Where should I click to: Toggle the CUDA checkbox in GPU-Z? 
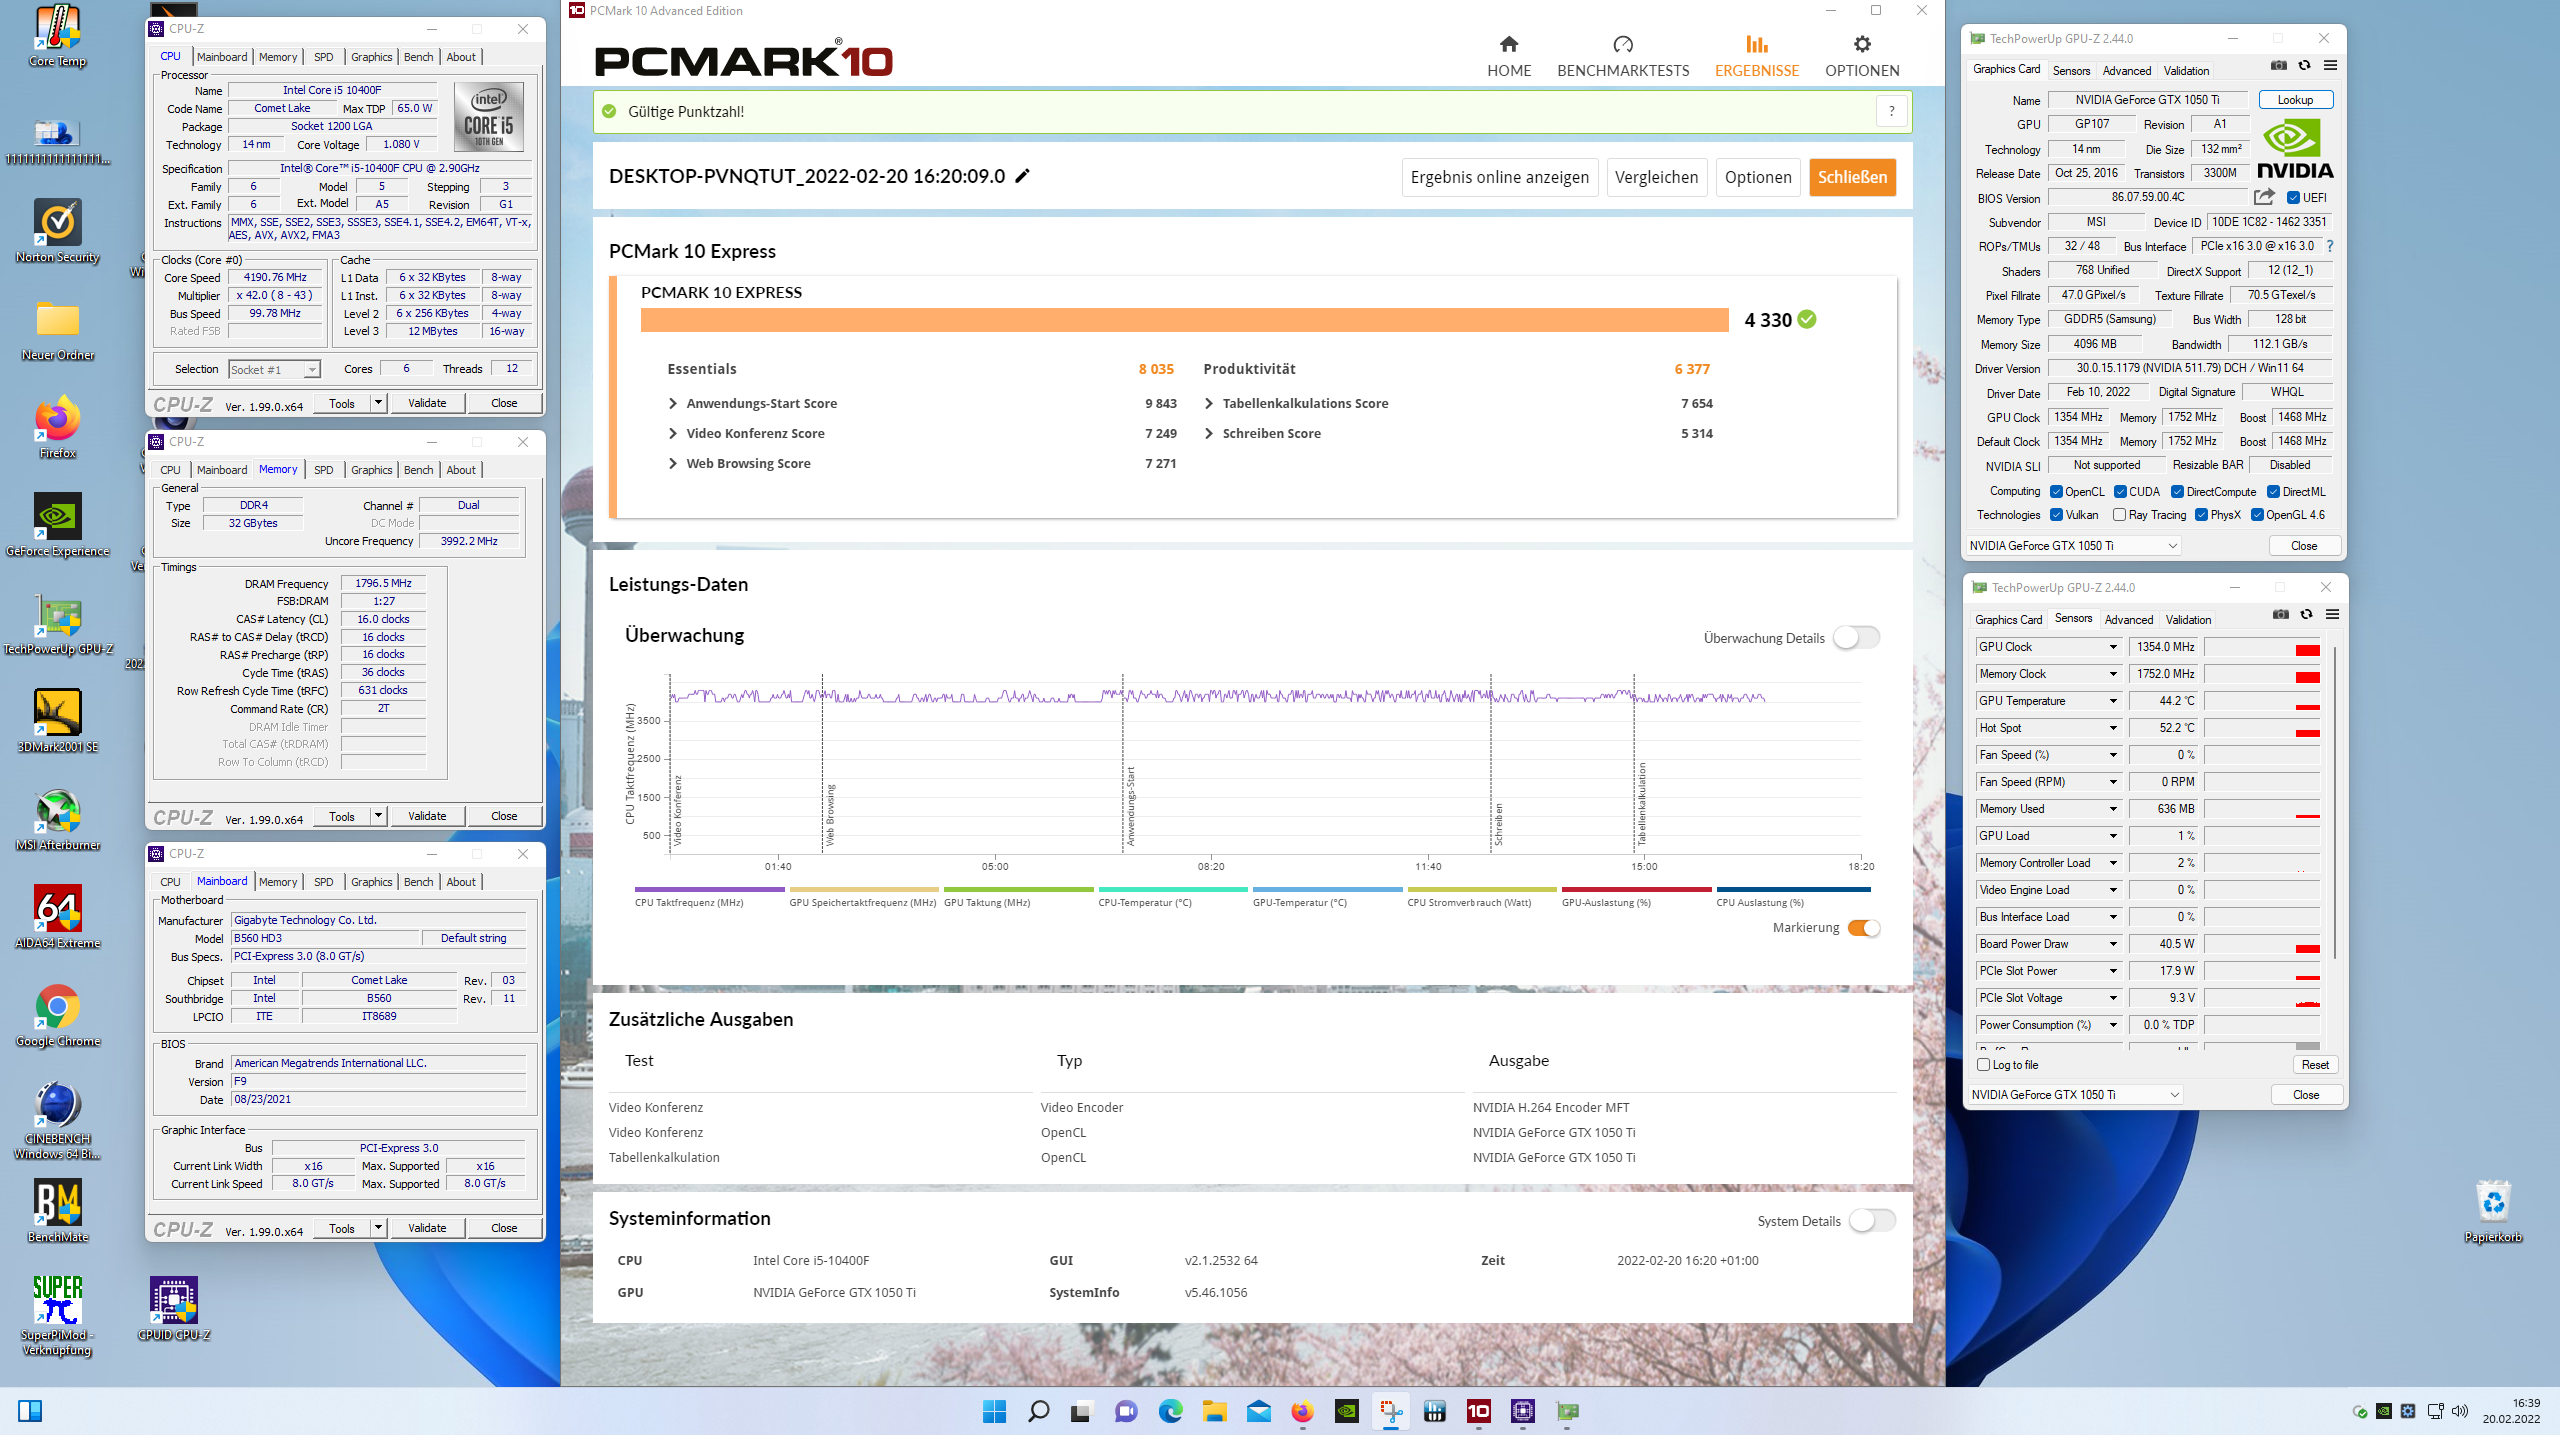click(2120, 492)
